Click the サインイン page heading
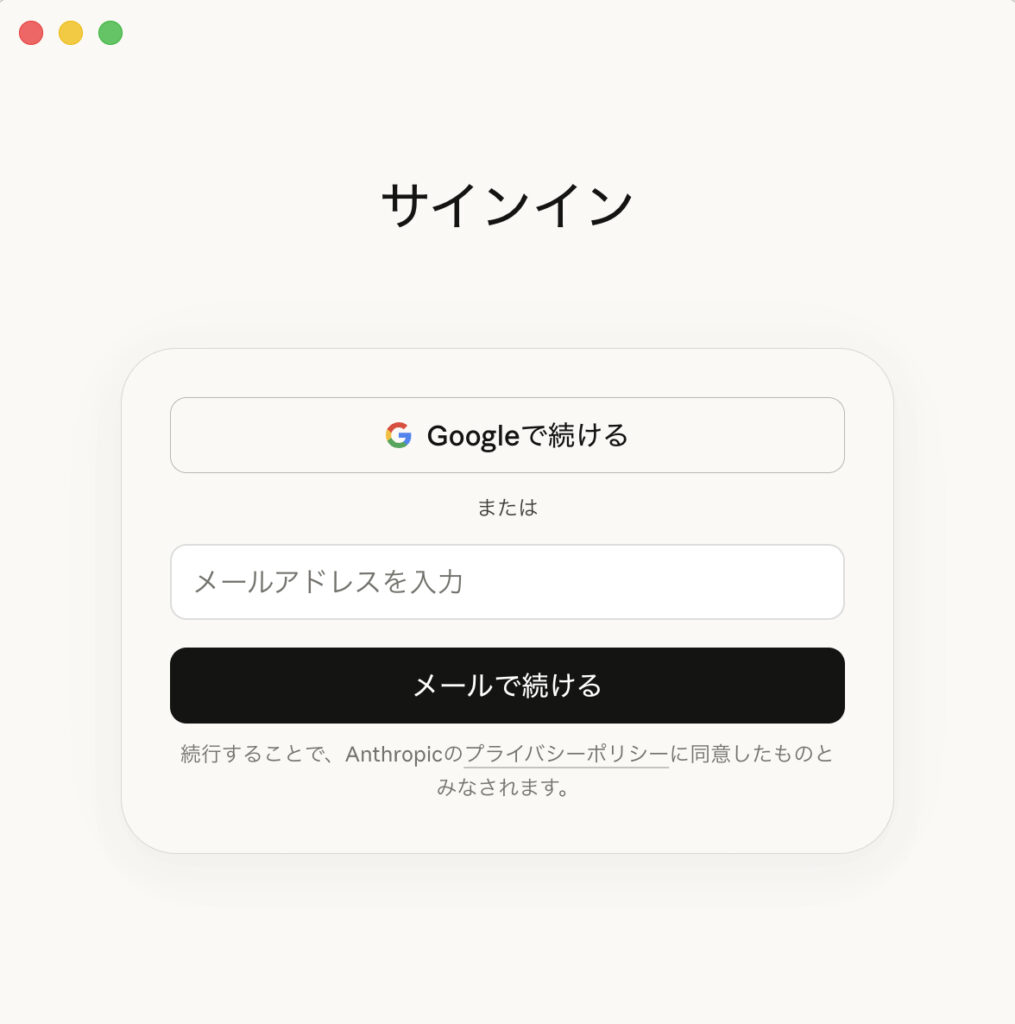The height and width of the screenshot is (1024, 1015). 507,206
